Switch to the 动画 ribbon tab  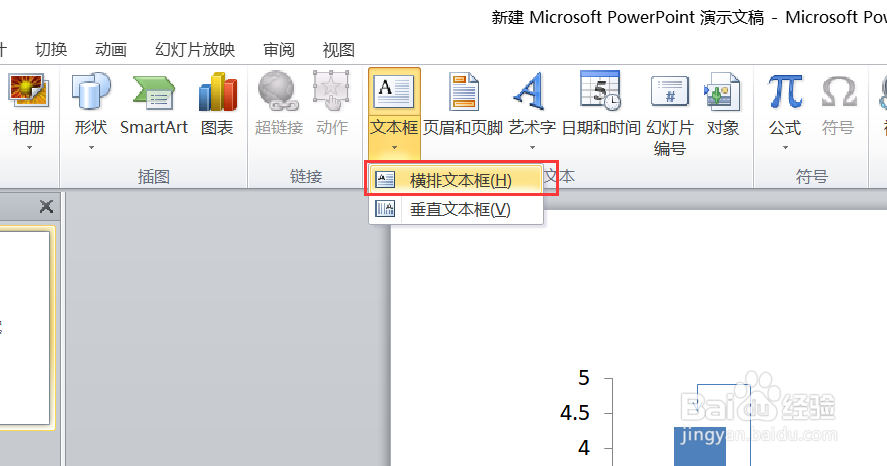pyautogui.click(x=111, y=50)
